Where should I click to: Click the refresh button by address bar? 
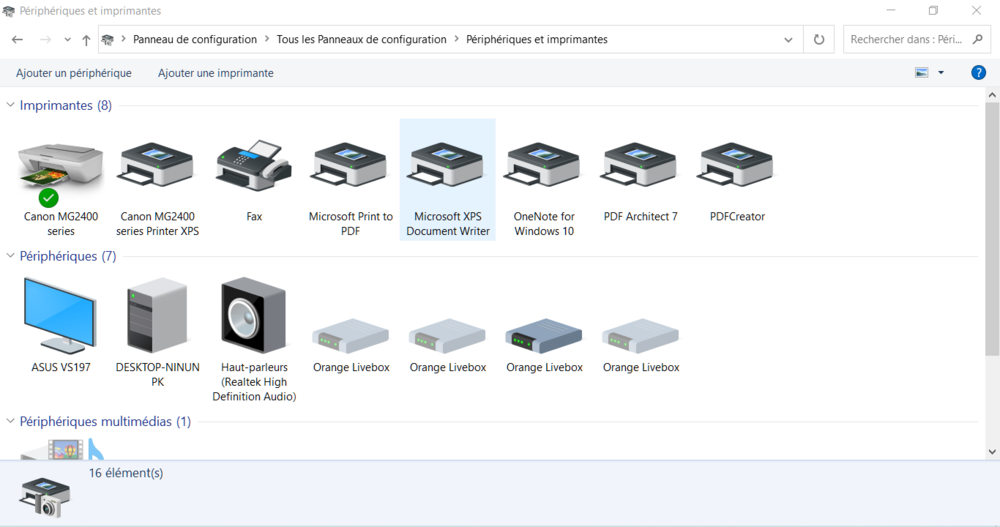point(819,40)
